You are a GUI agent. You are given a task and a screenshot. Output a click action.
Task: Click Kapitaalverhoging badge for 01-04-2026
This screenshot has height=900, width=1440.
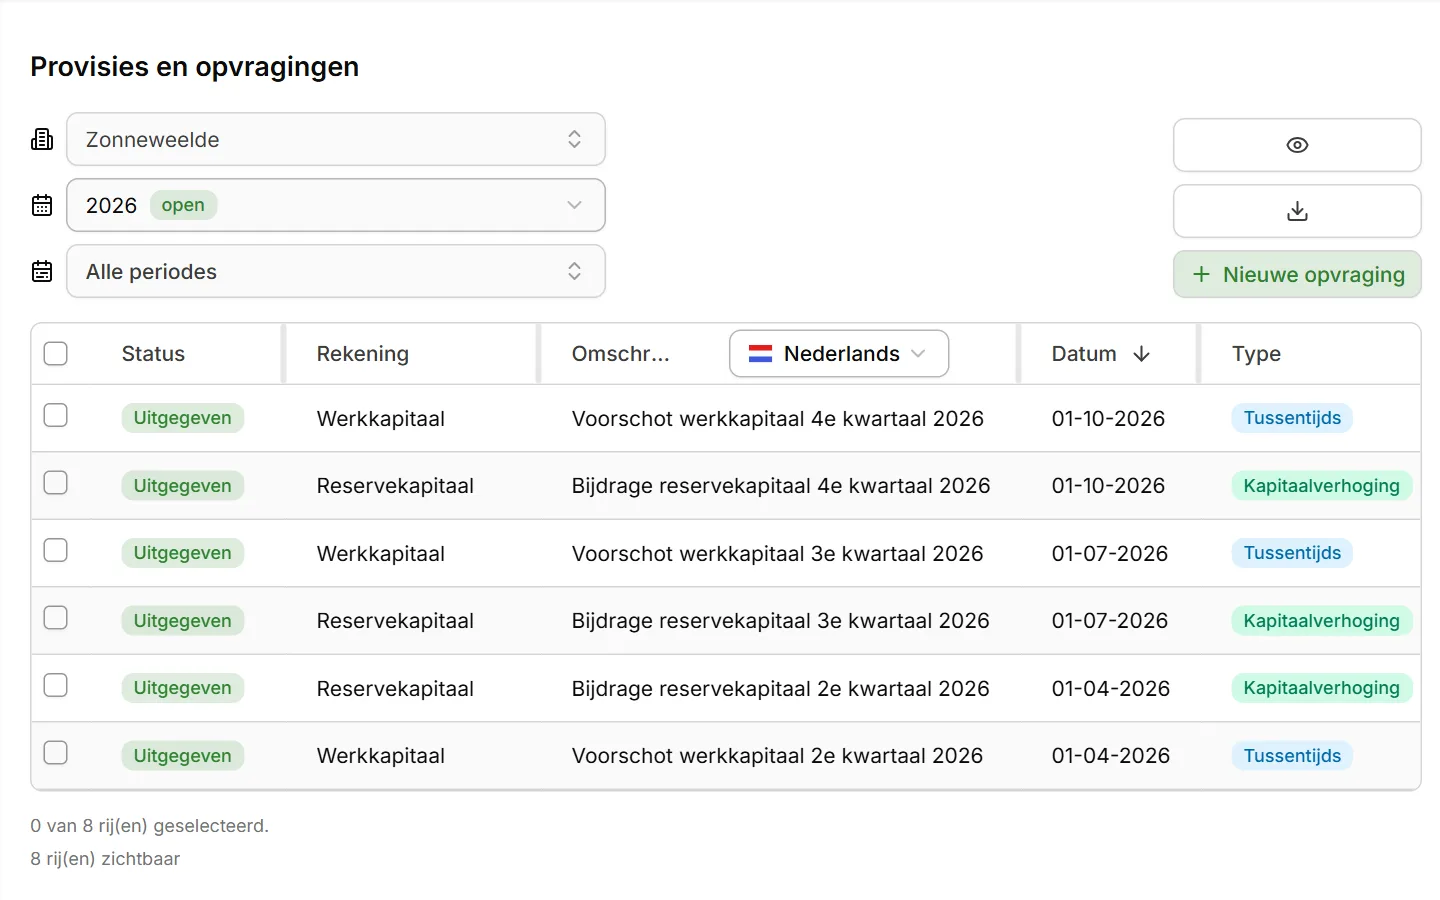coord(1322,688)
